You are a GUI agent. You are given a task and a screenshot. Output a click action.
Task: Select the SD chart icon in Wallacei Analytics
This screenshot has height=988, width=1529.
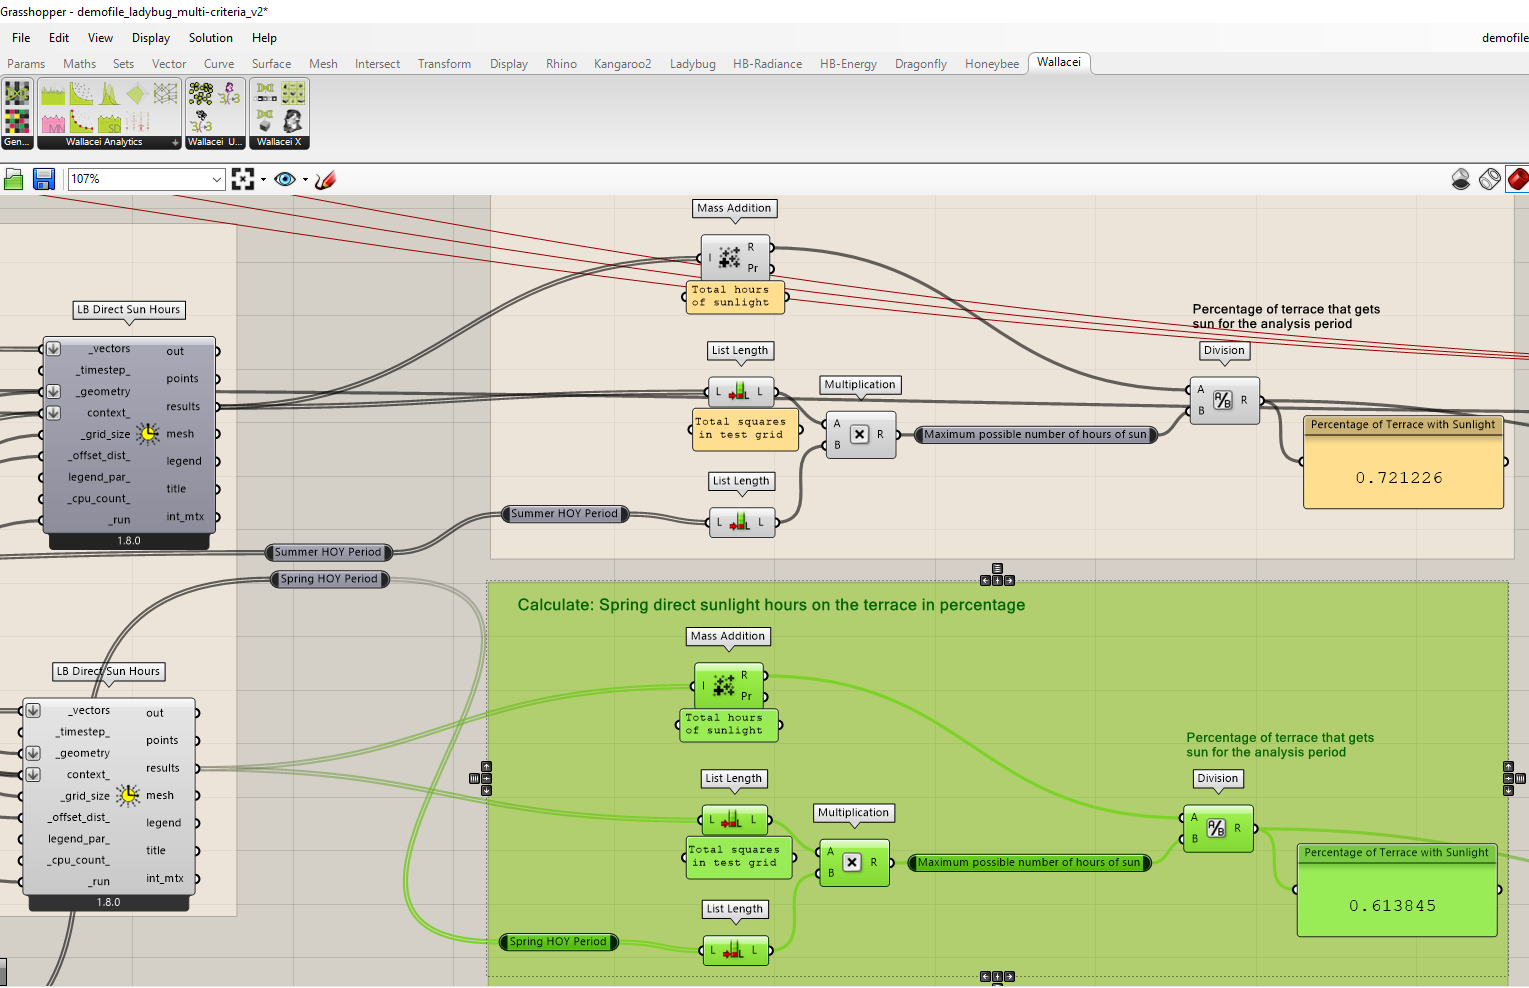click(x=110, y=123)
